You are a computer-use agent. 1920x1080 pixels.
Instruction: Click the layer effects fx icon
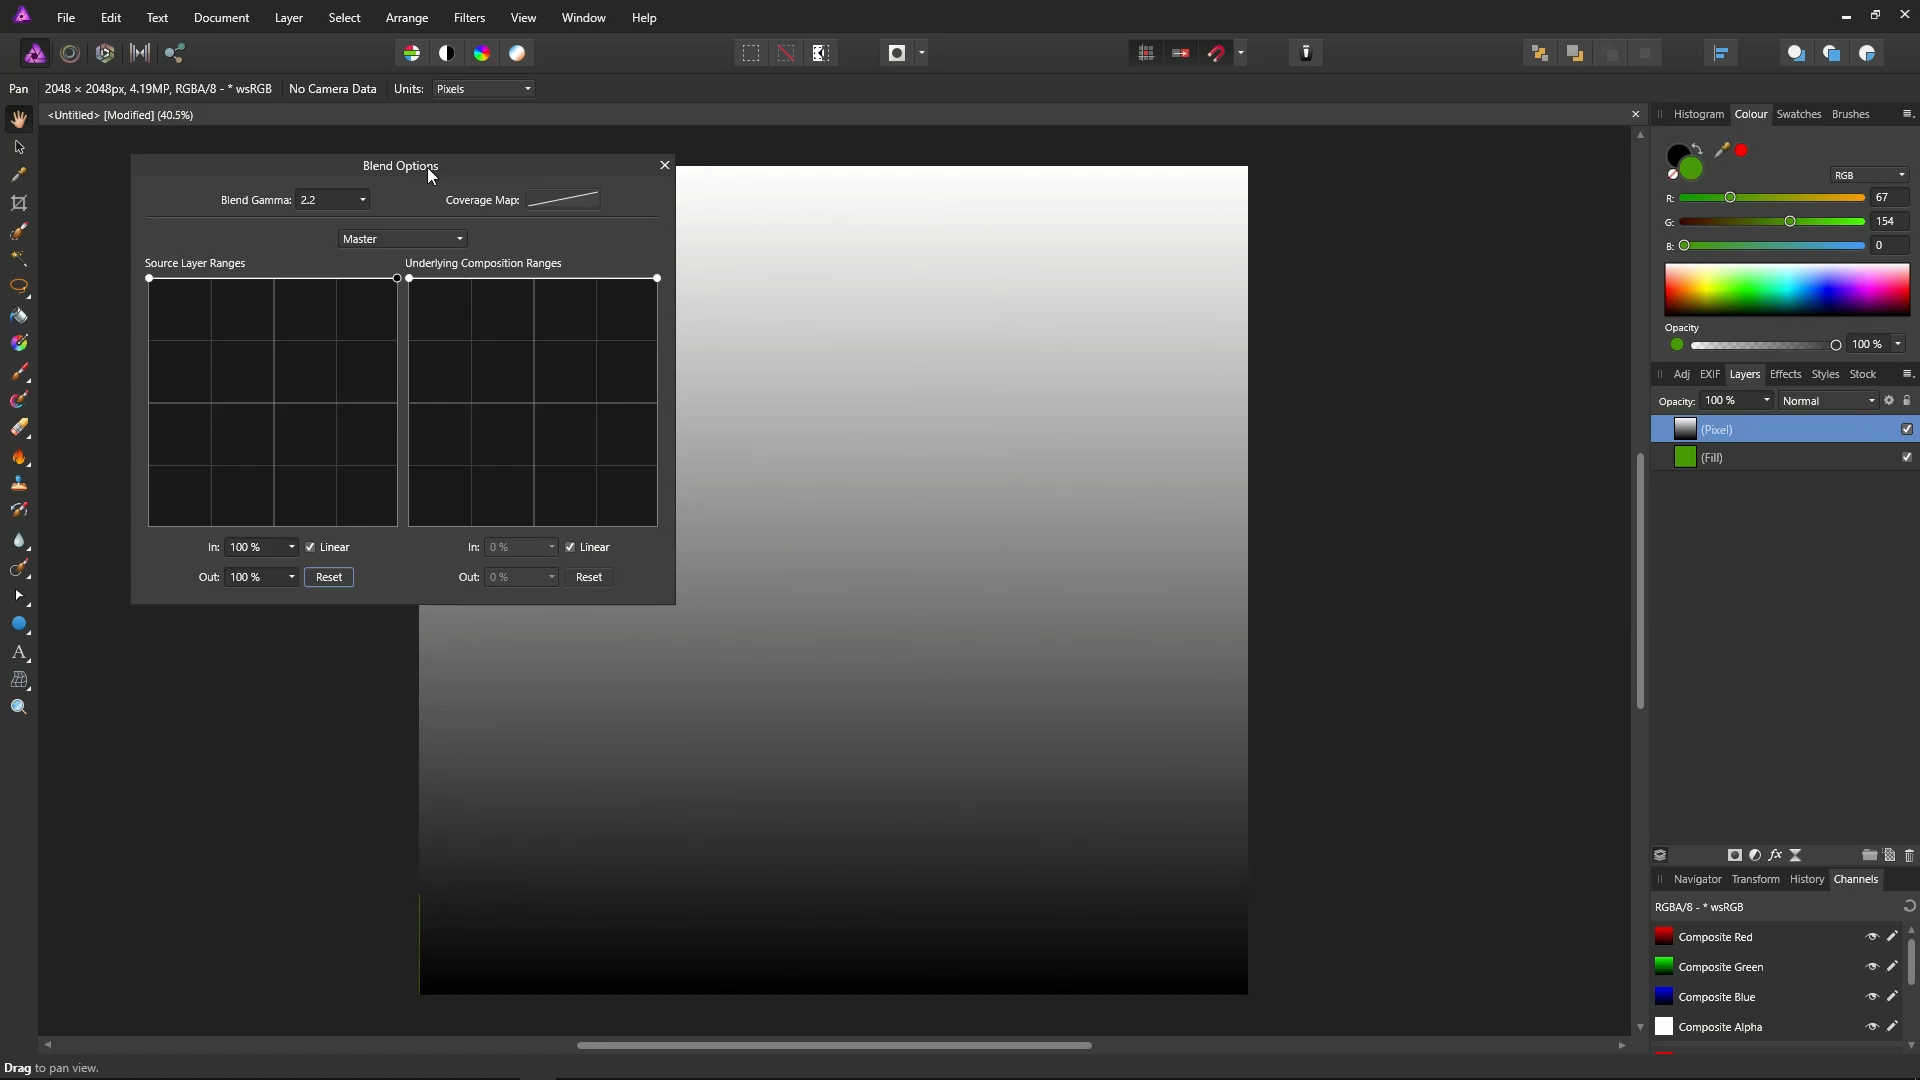coord(1775,855)
